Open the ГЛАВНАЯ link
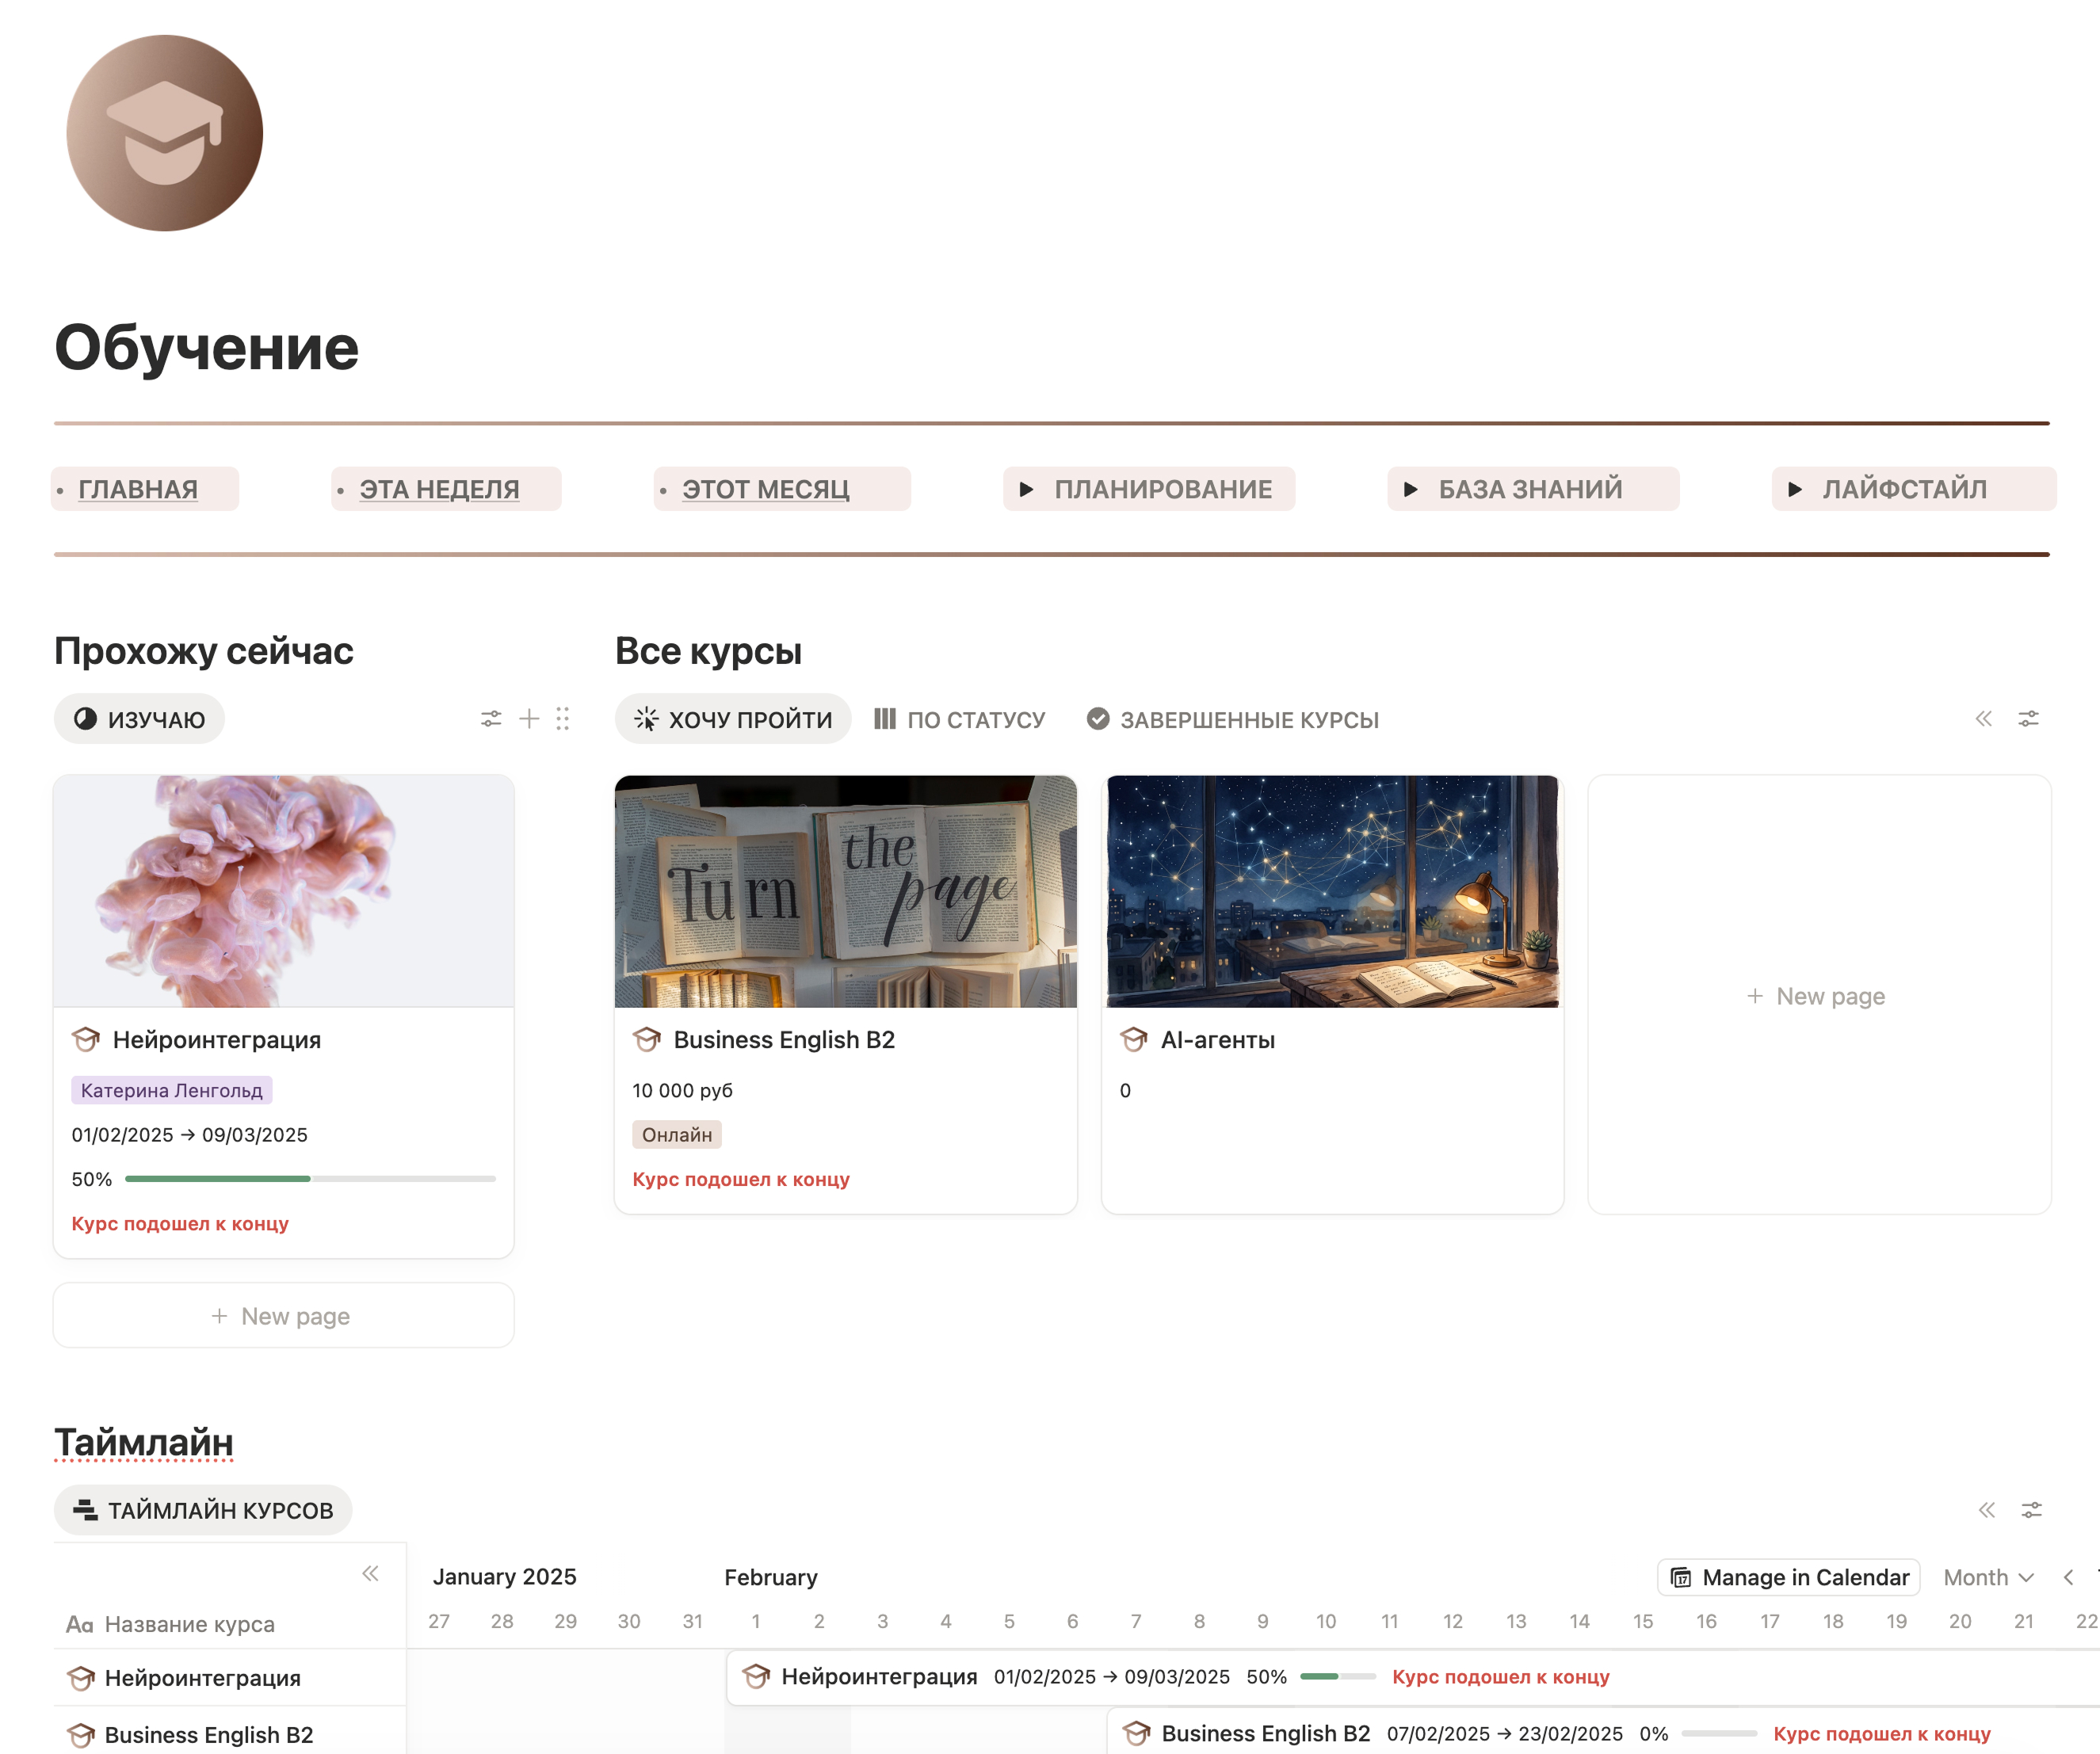The width and height of the screenshot is (2100, 1754). pyautogui.click(x=138, y=489)
